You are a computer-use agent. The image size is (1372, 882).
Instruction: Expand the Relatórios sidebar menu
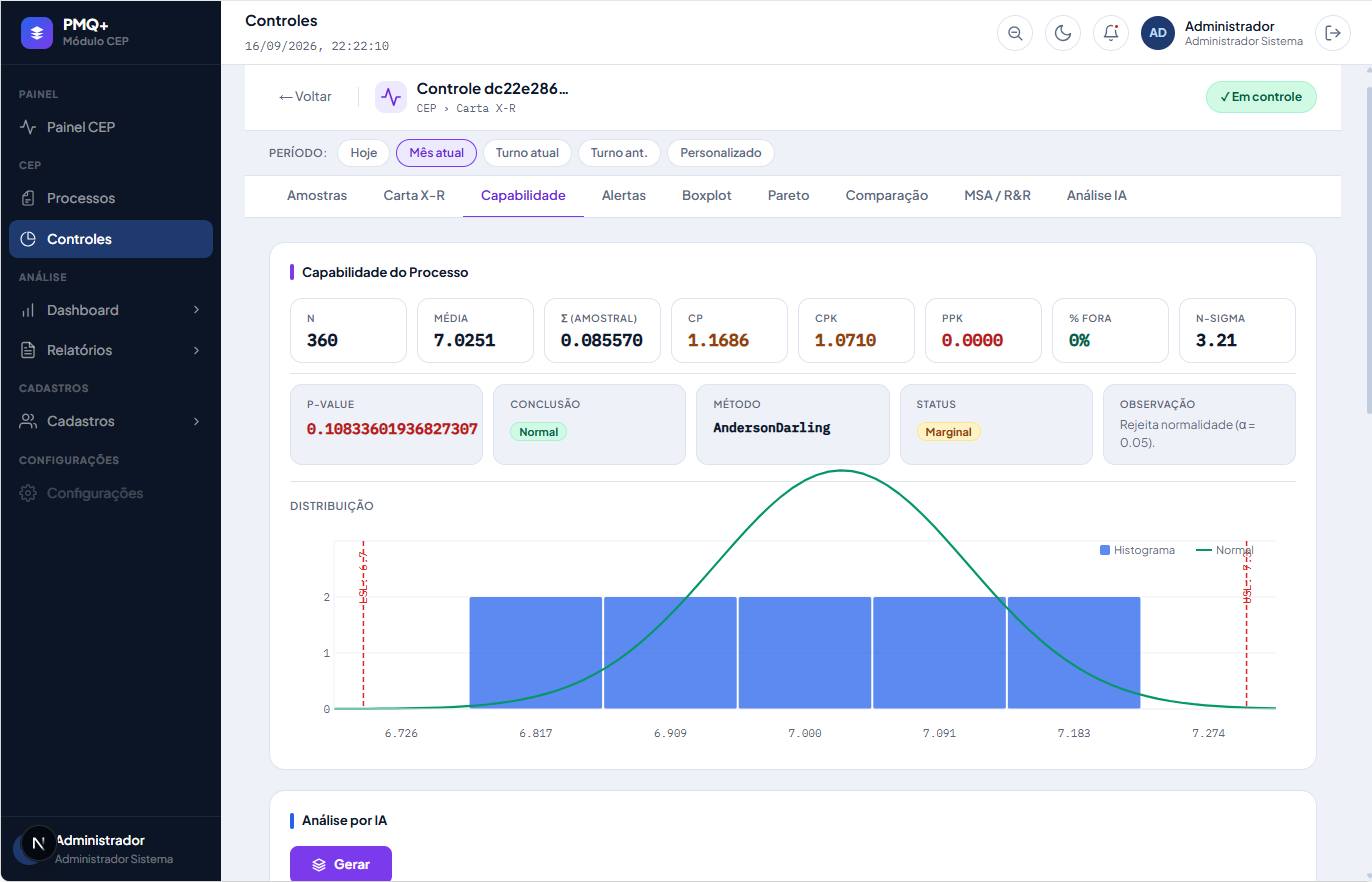point(111,350)
